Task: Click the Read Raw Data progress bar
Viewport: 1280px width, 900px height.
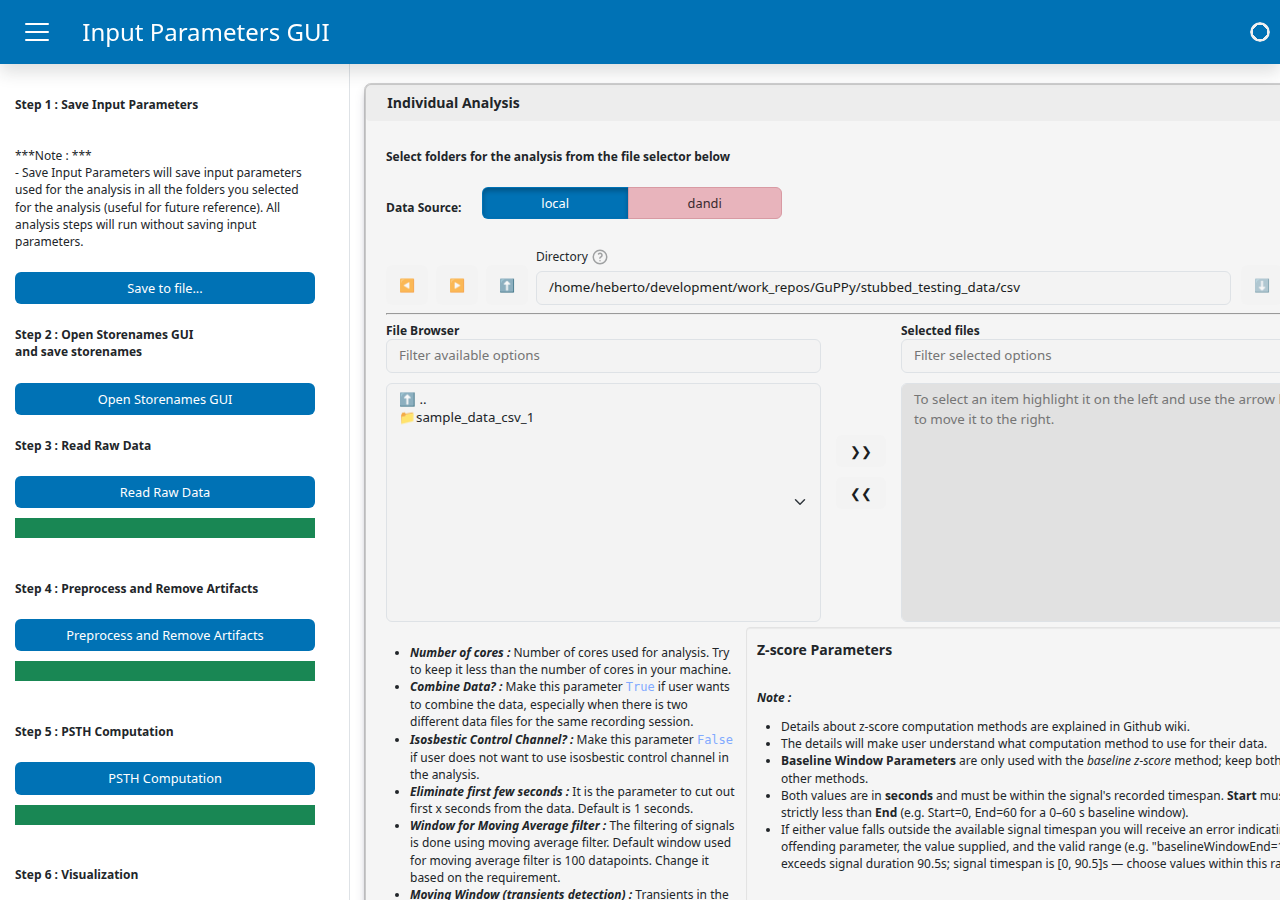Action: (165, 528)
